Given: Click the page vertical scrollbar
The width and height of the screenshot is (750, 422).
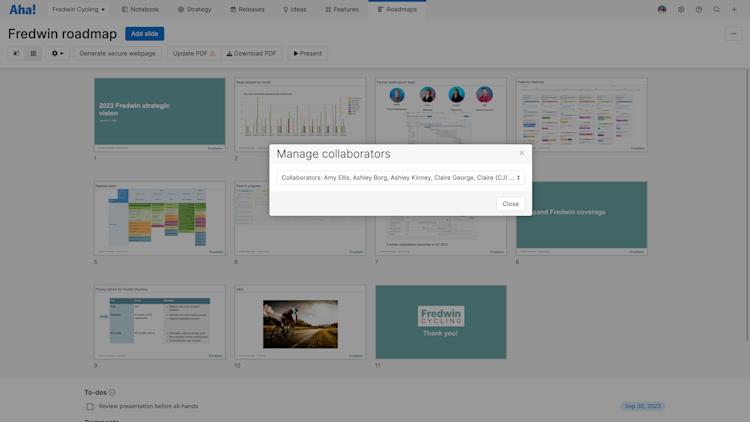Looking at the screenshot, I should click(748, 206).
